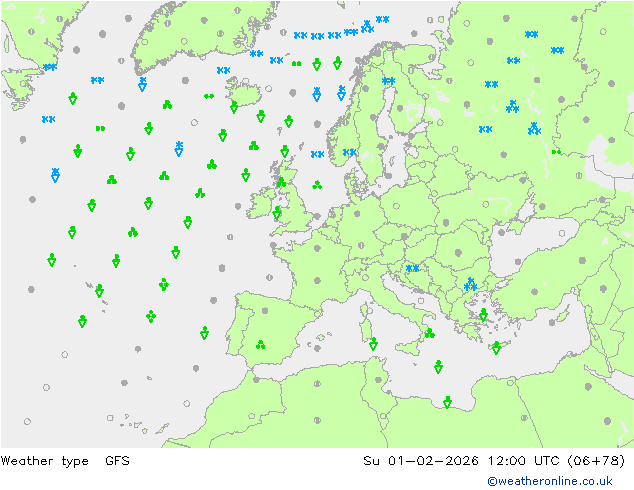Click the rain symbol in the Ionian Sea
The height and width of the screenshot is (490, 634).
tap(438, 367)
